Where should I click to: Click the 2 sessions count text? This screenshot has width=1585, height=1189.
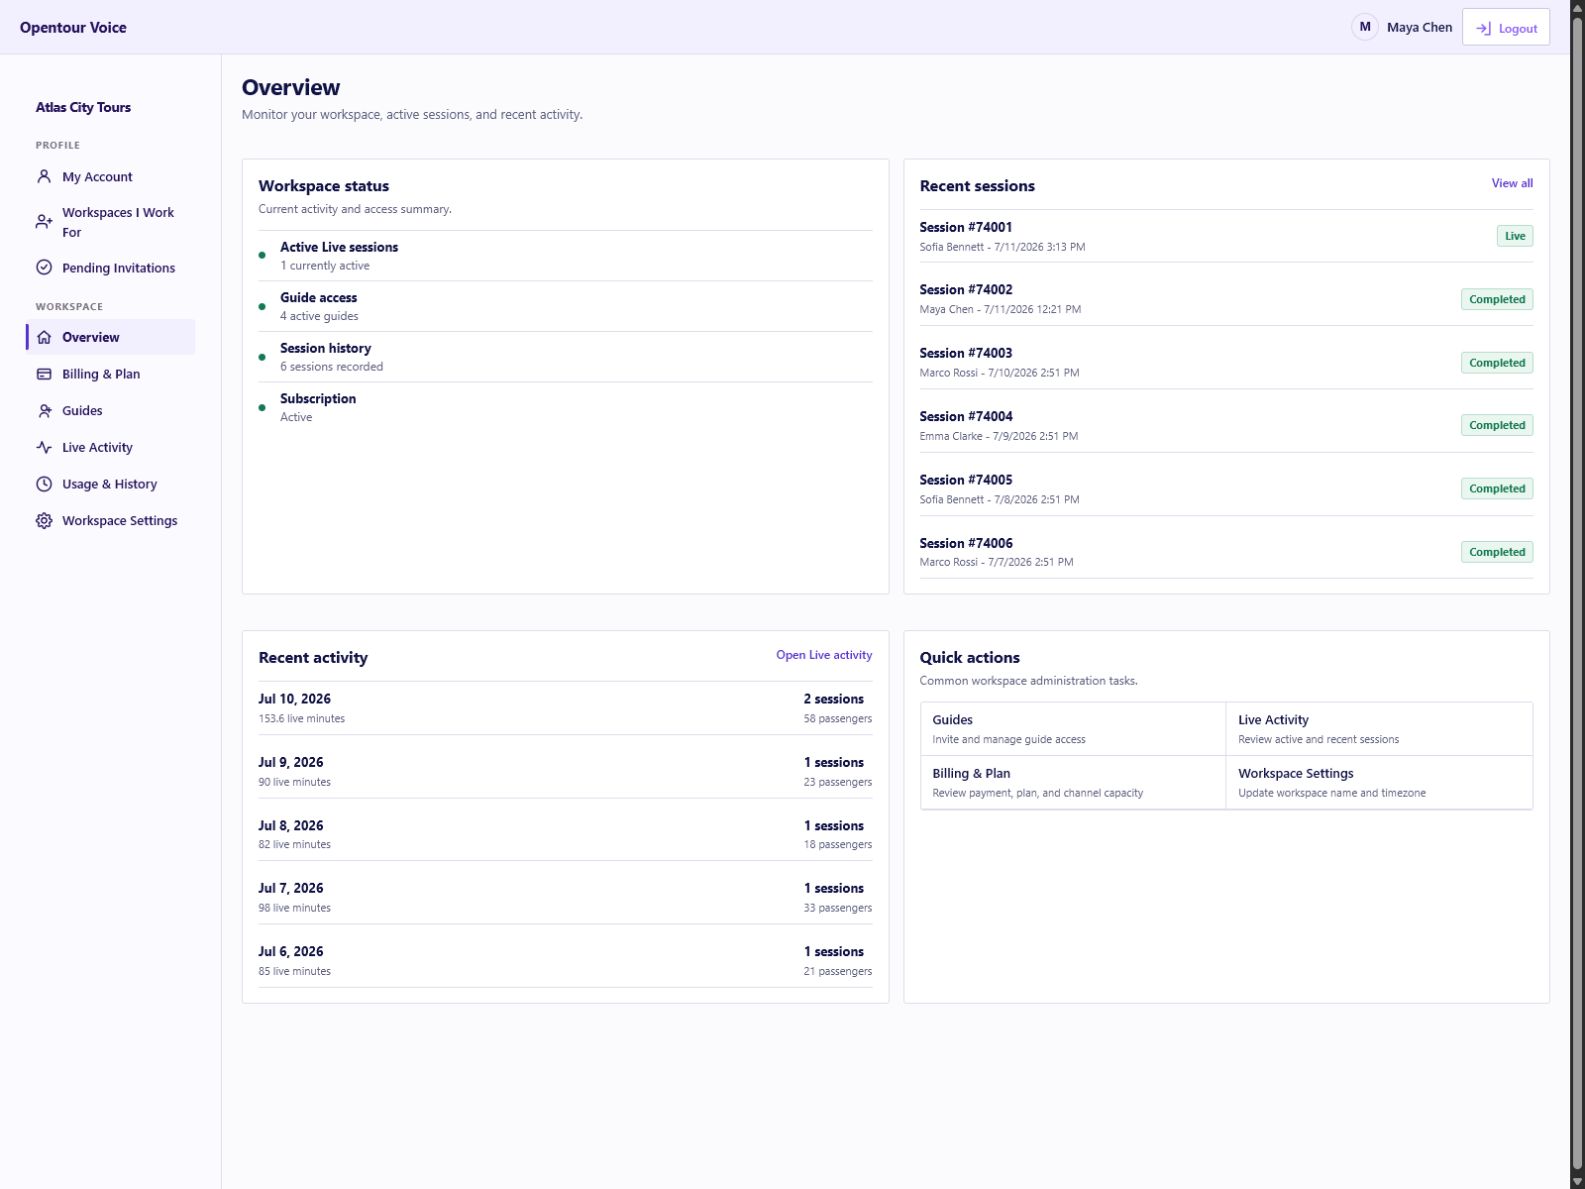click(834, 699)
